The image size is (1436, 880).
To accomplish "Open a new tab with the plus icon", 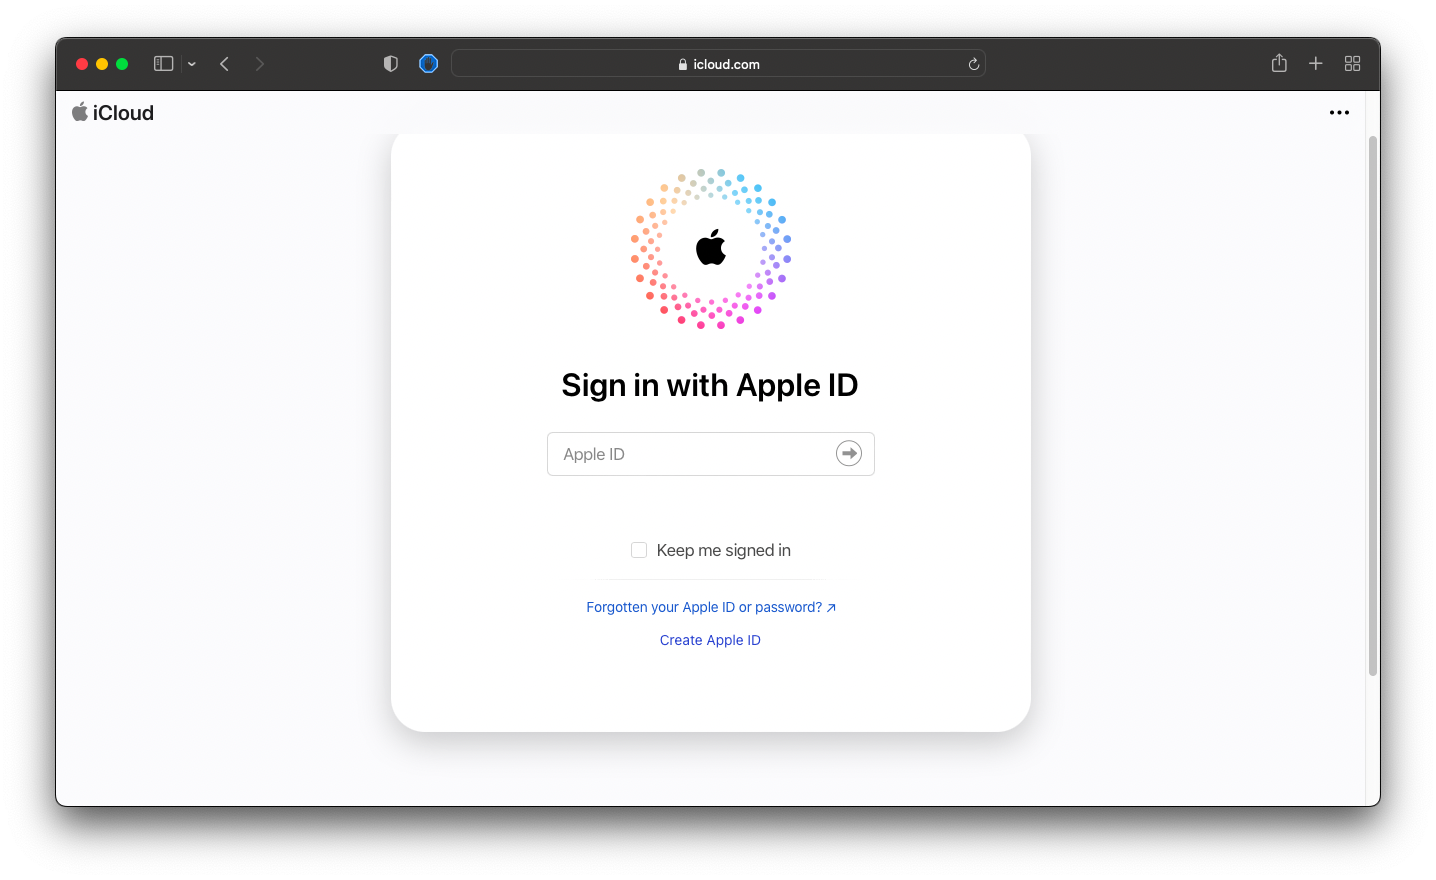I will click(1315, 63).
